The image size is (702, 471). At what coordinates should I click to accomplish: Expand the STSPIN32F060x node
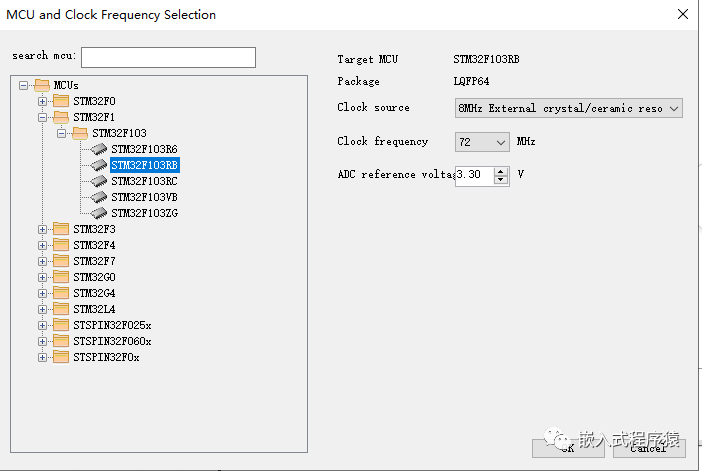coord(43,342)
